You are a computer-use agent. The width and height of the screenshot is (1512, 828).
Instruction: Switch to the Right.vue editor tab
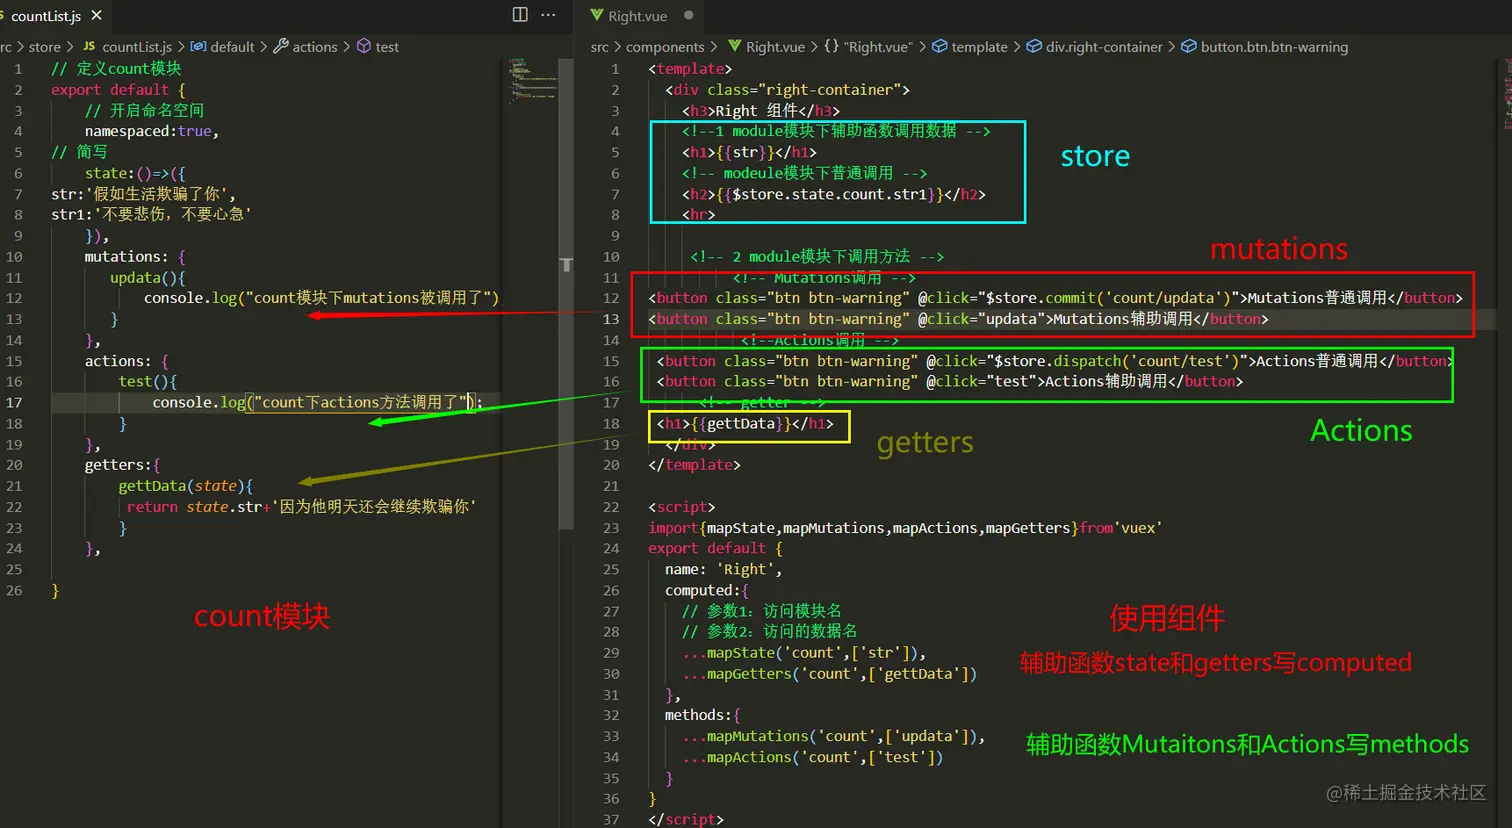pyautogui.click(x=637, y=16)
